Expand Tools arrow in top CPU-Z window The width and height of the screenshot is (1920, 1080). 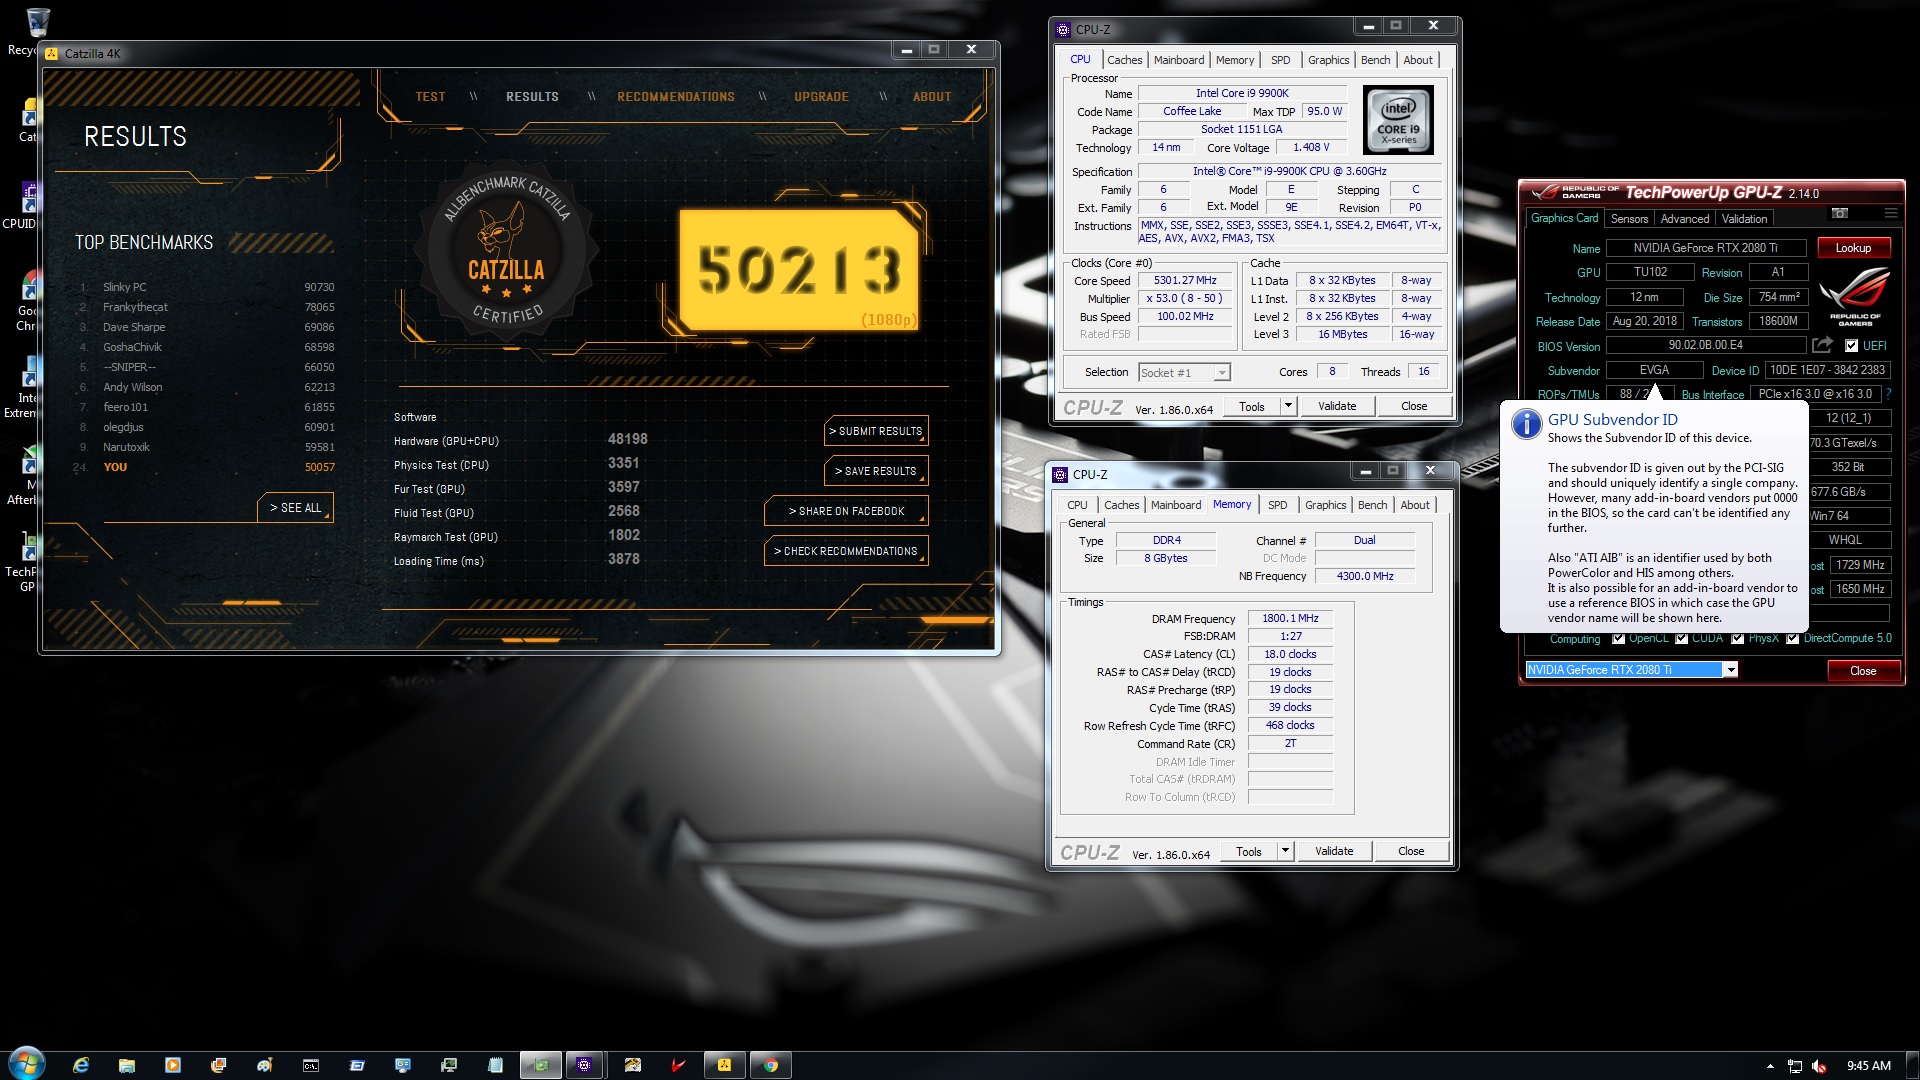pos(1288,406)
